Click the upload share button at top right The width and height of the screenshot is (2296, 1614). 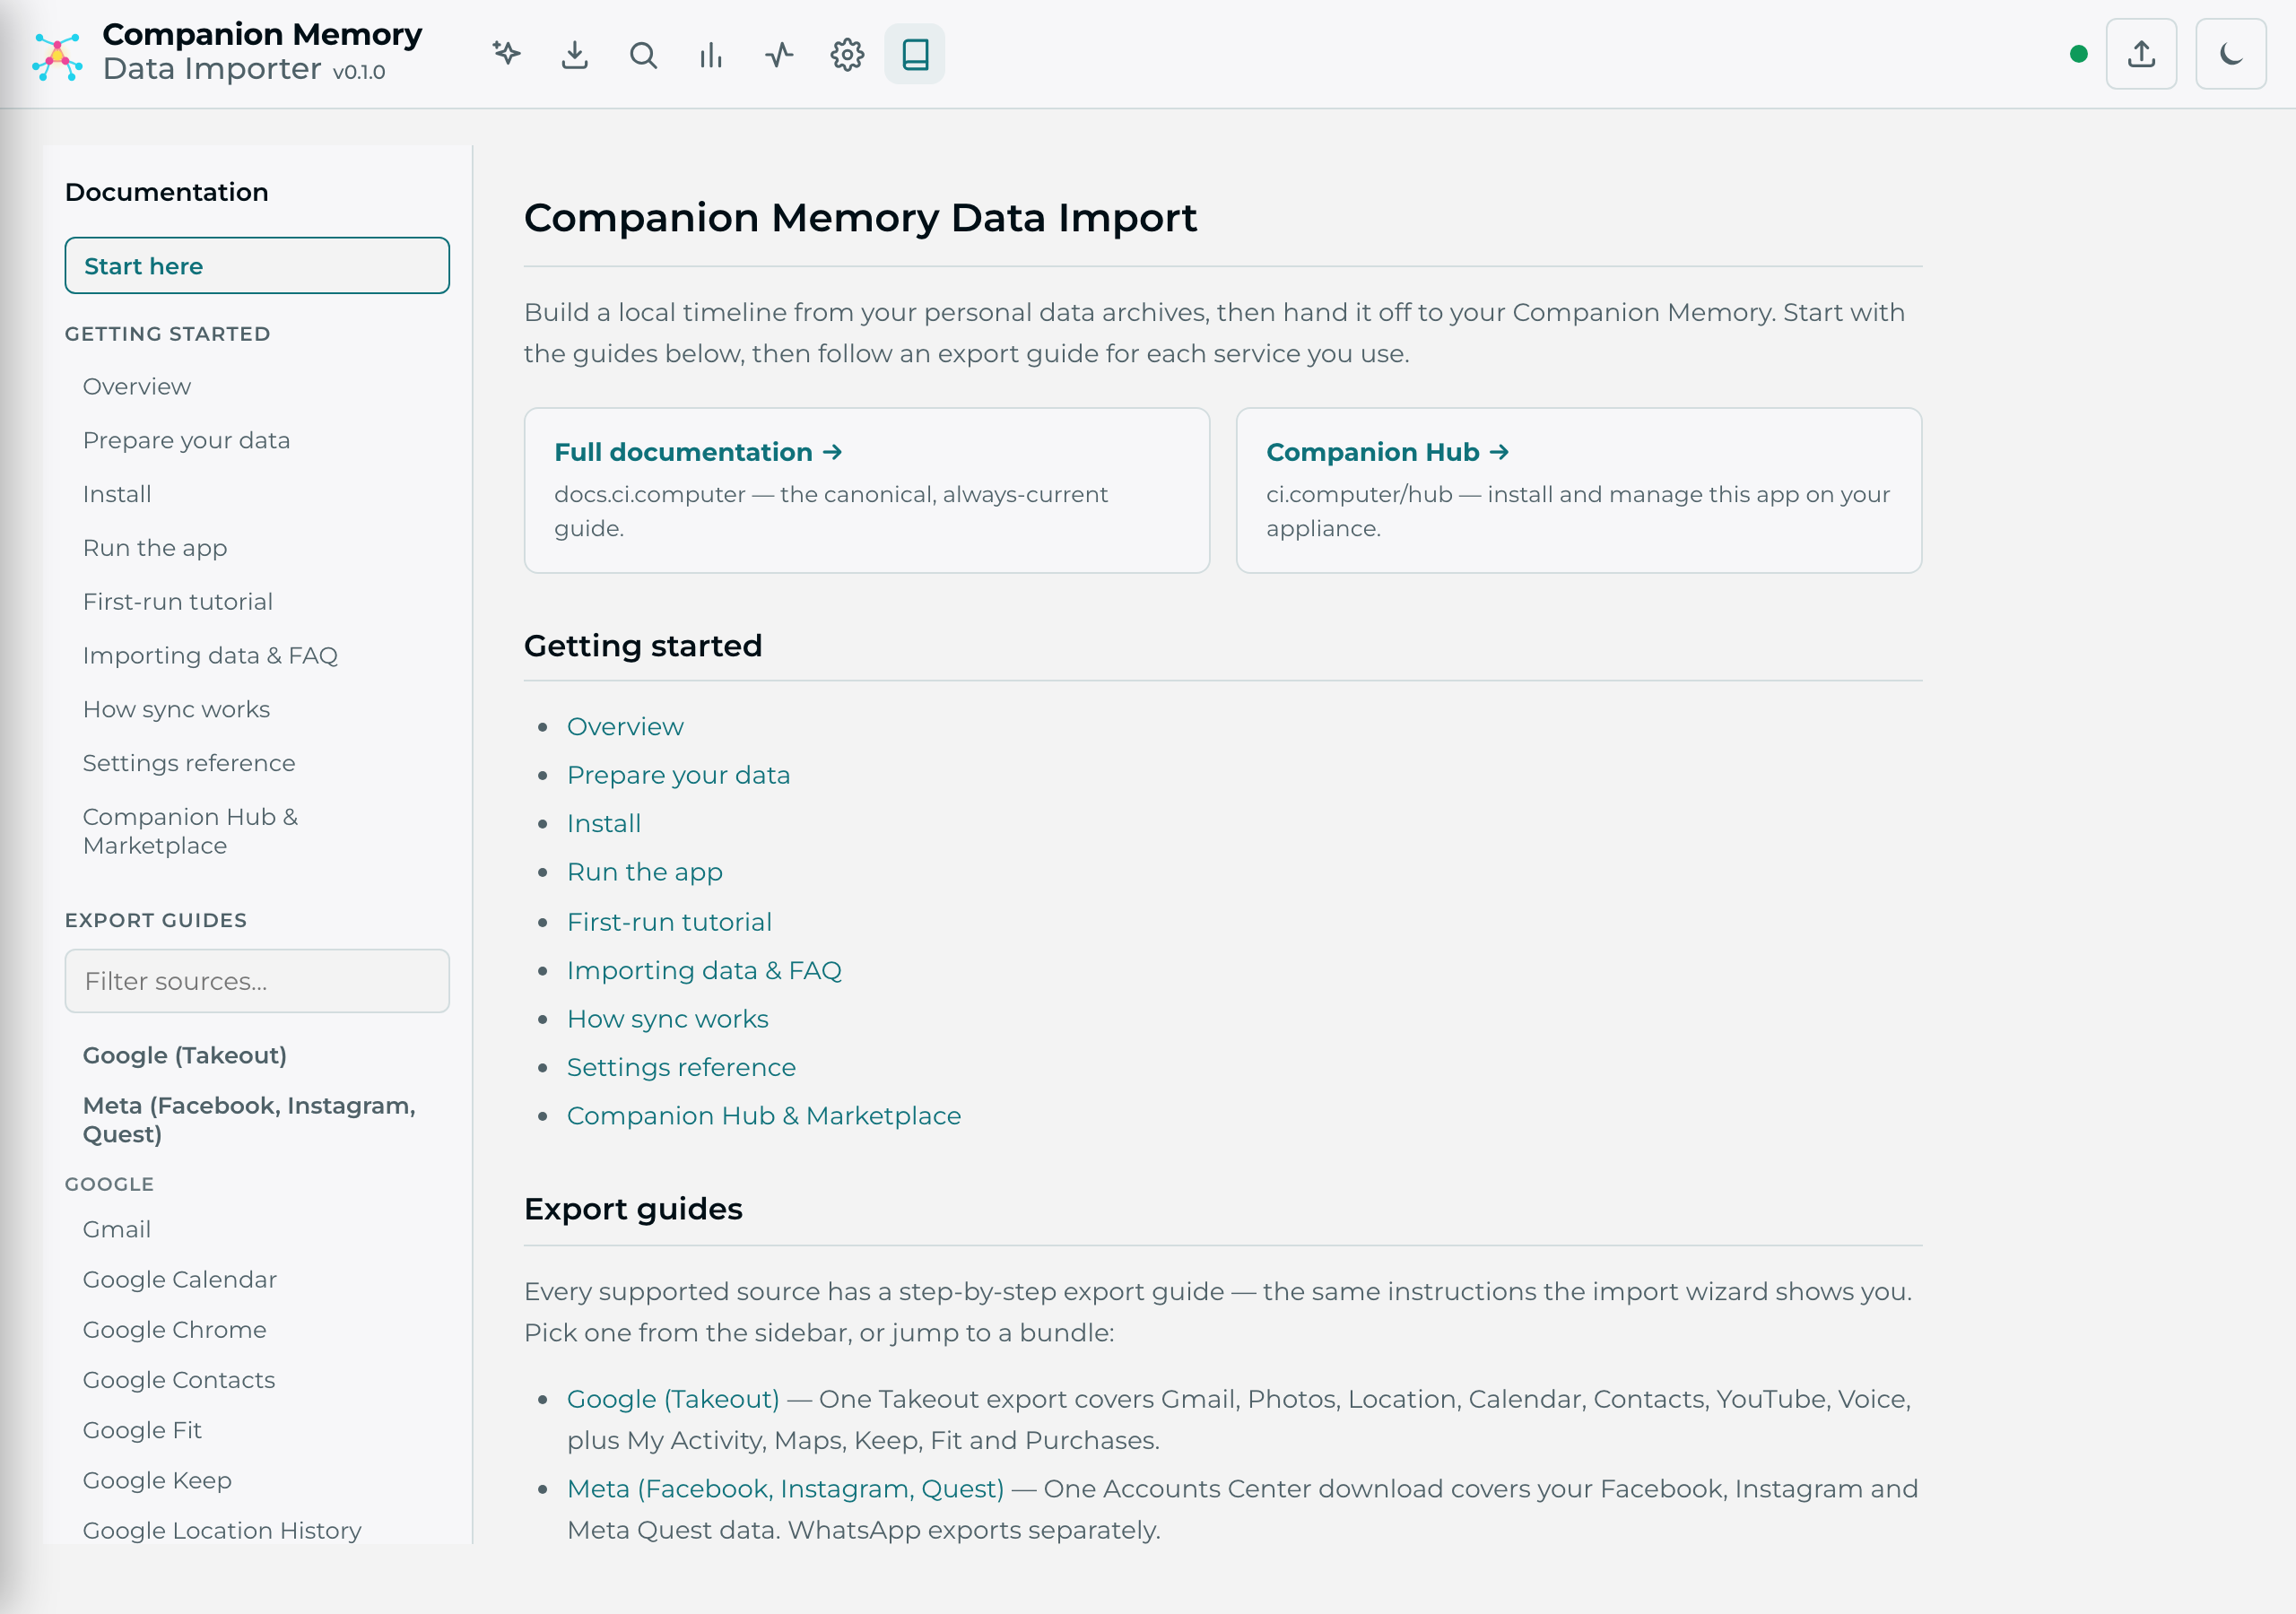point(2141,54)
